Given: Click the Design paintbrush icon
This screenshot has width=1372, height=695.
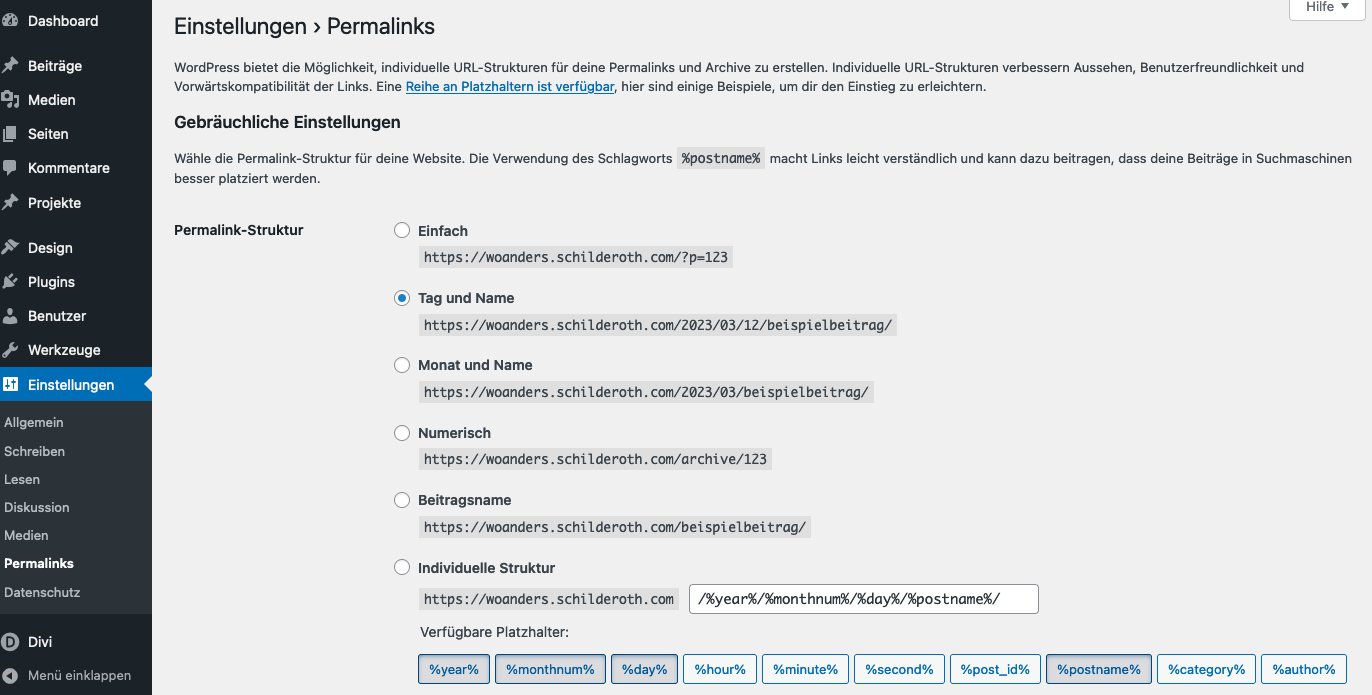Looking at the screenshot, I should click(x=10, y=248).
